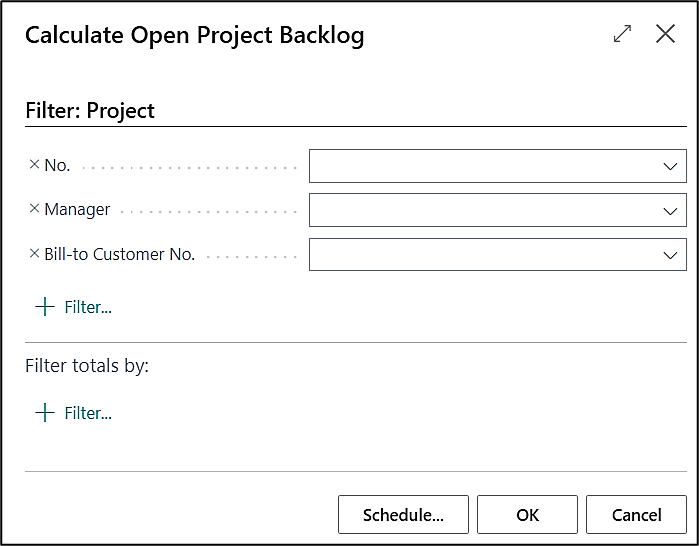Expand the dialog to full size
Screen dimensions: 699x546
coord(622,34)
